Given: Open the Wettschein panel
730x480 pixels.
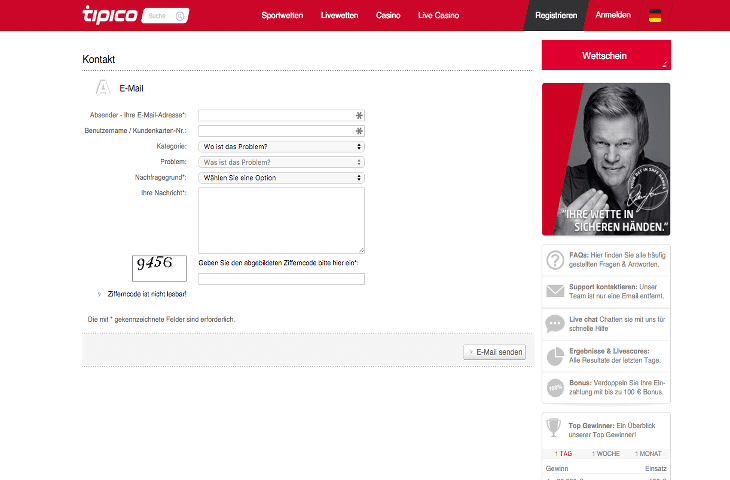Looking at the screenshot, I should click(606, 55).
